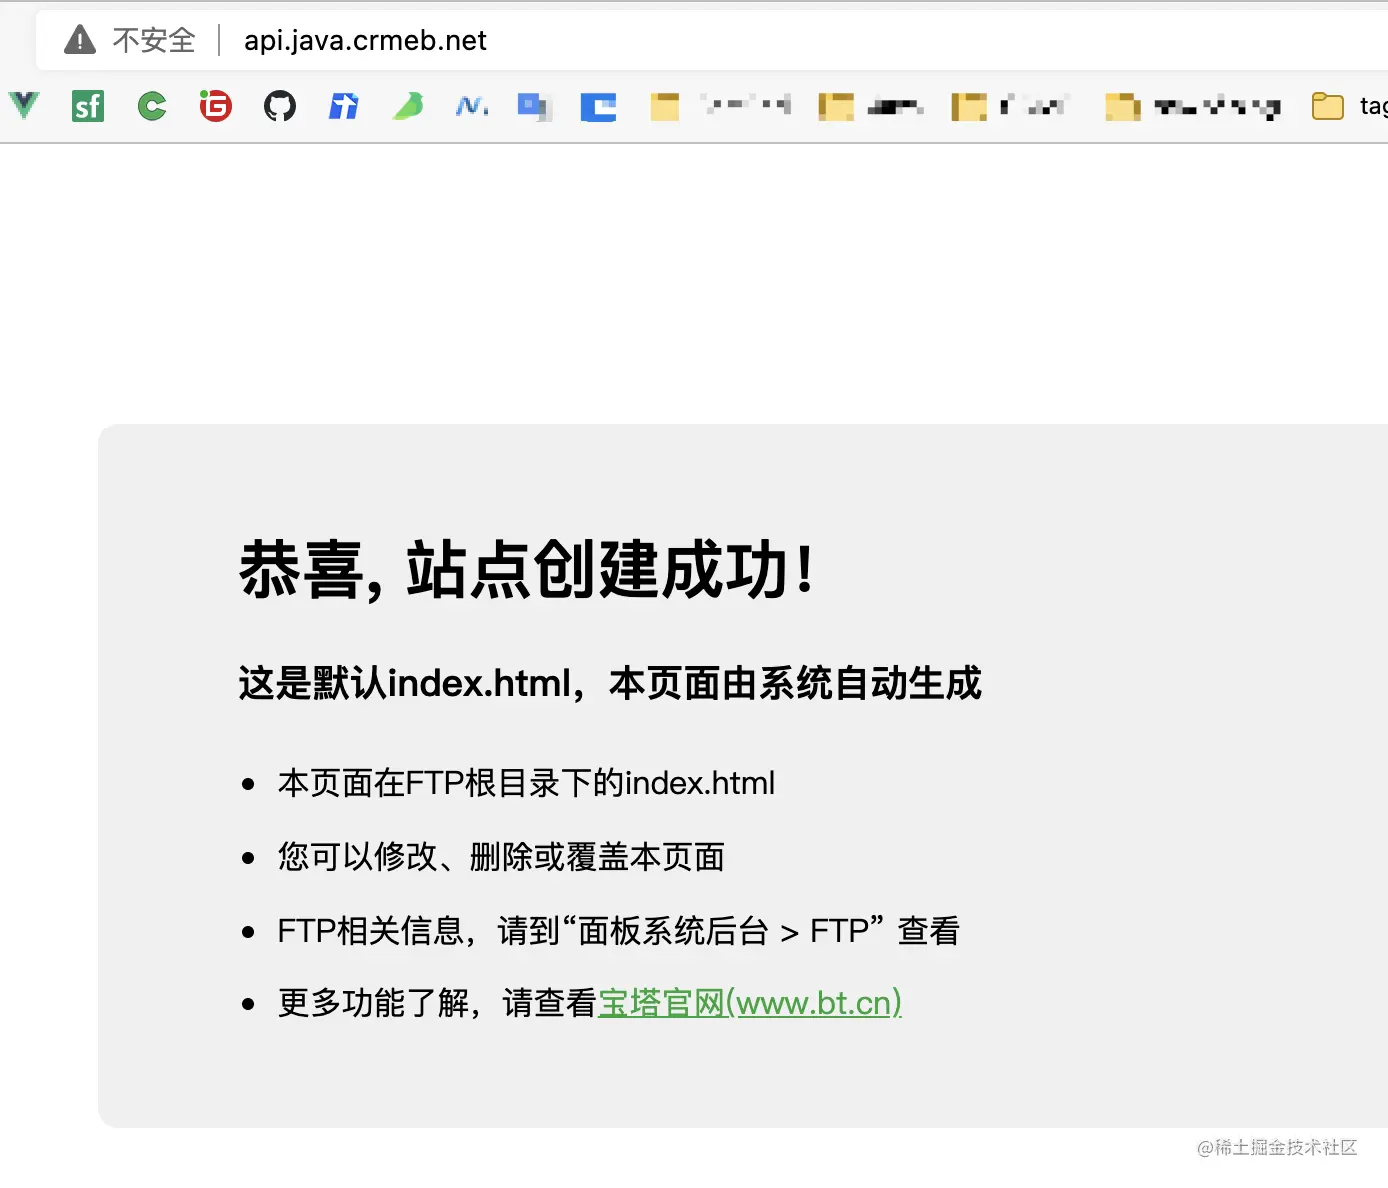Open the SegmentFault sf bookmark

coord(88,105)
